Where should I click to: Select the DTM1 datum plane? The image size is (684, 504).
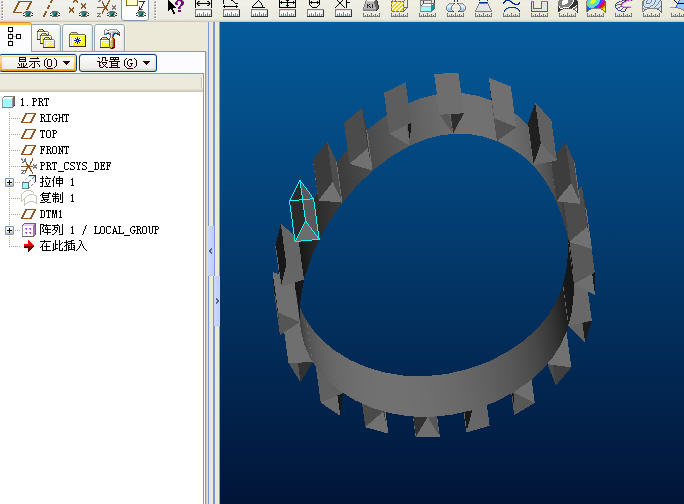click(42, 214)
